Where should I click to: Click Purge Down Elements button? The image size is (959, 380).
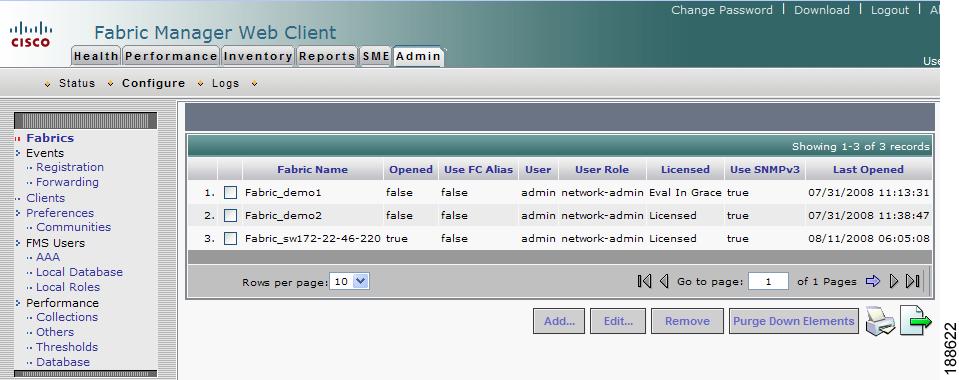click(x=794, y=321)
